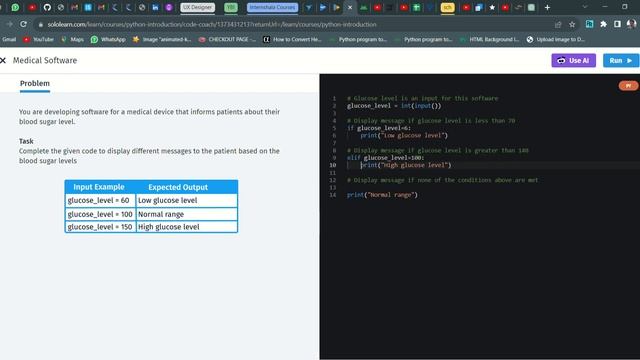The width and height of the screenshot is (640, 360).
Task: Open the 'How to Convert He...' bookmark
Action: coord(292,40)
